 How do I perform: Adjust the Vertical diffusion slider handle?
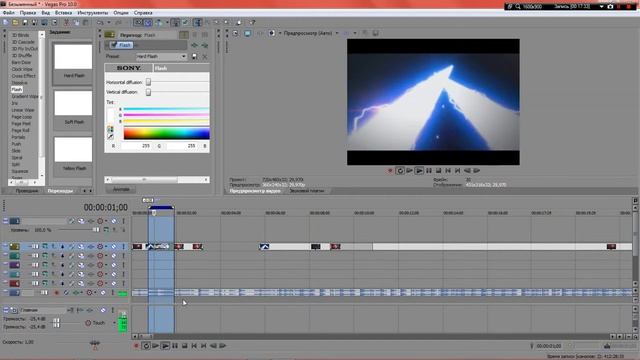click(149, 92)
